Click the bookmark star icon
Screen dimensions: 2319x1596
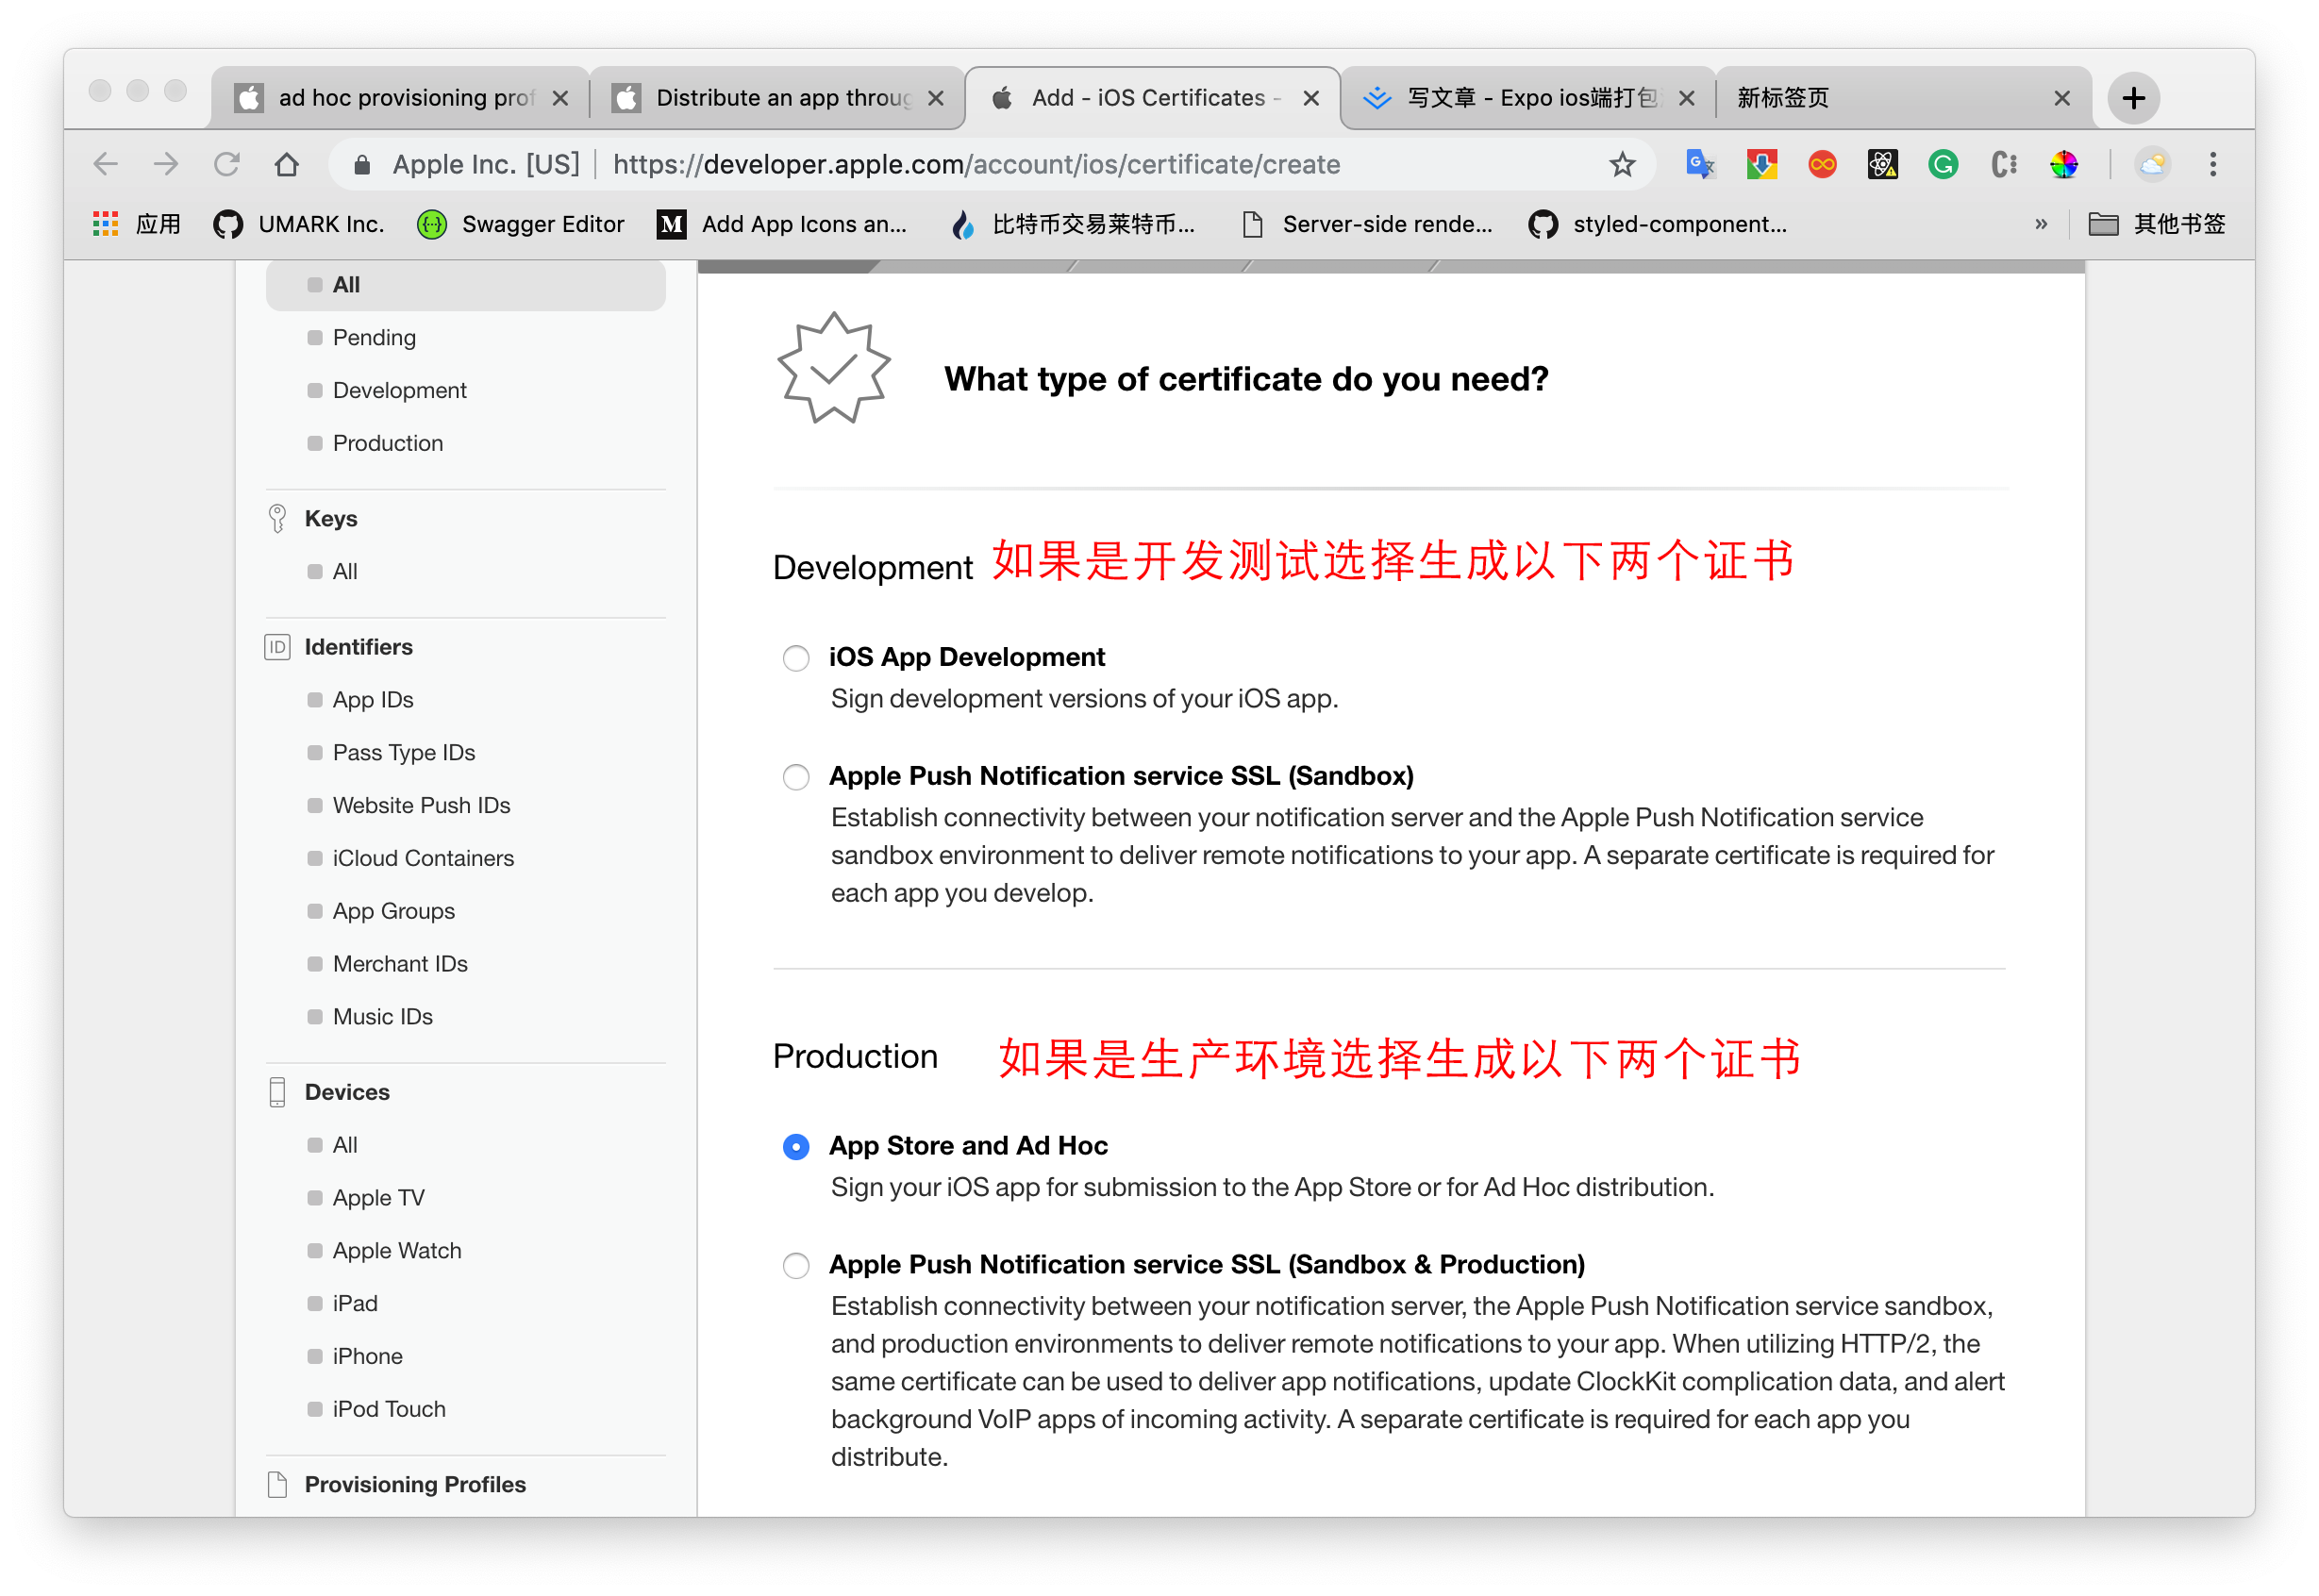tap(1621, 164)
